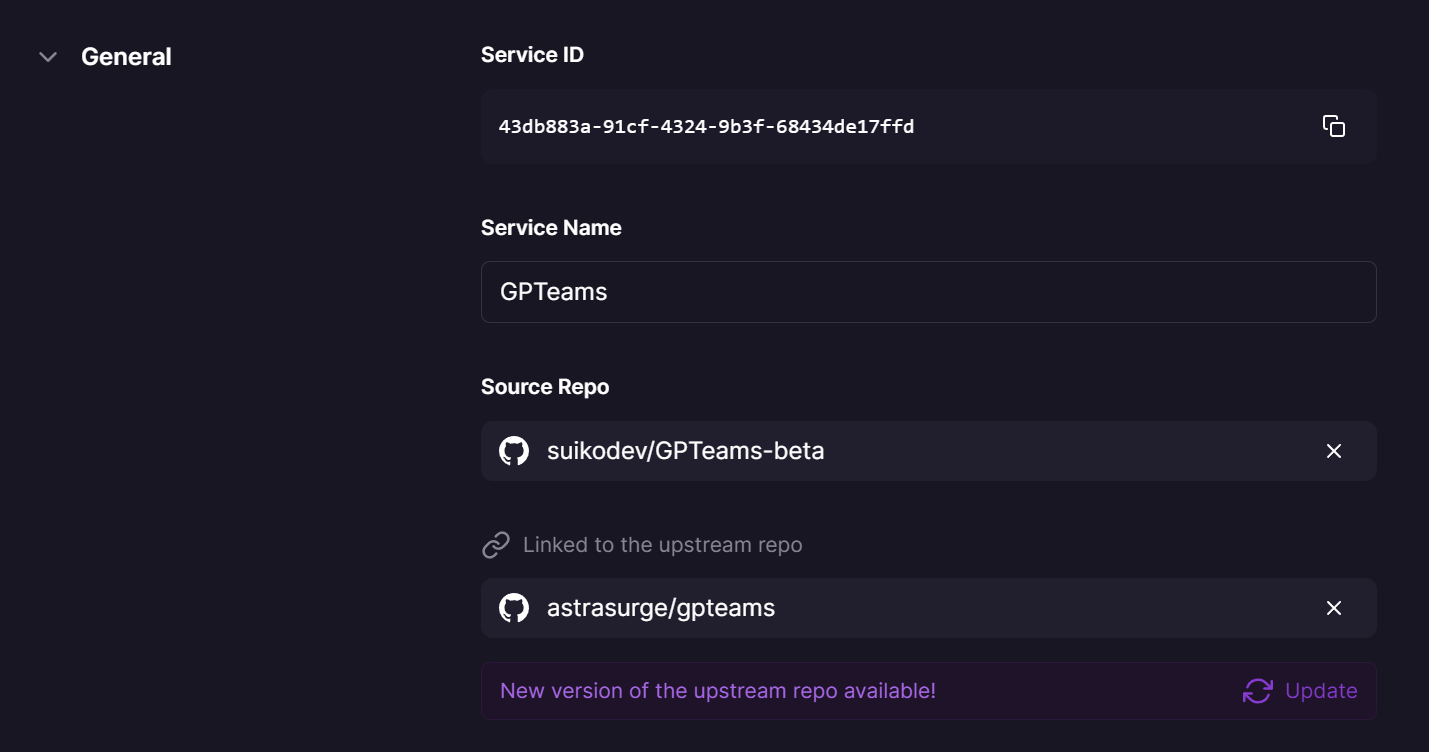Click the new upstream version available message
This screenshot has width=1429, height=752.
coord(717,691)
